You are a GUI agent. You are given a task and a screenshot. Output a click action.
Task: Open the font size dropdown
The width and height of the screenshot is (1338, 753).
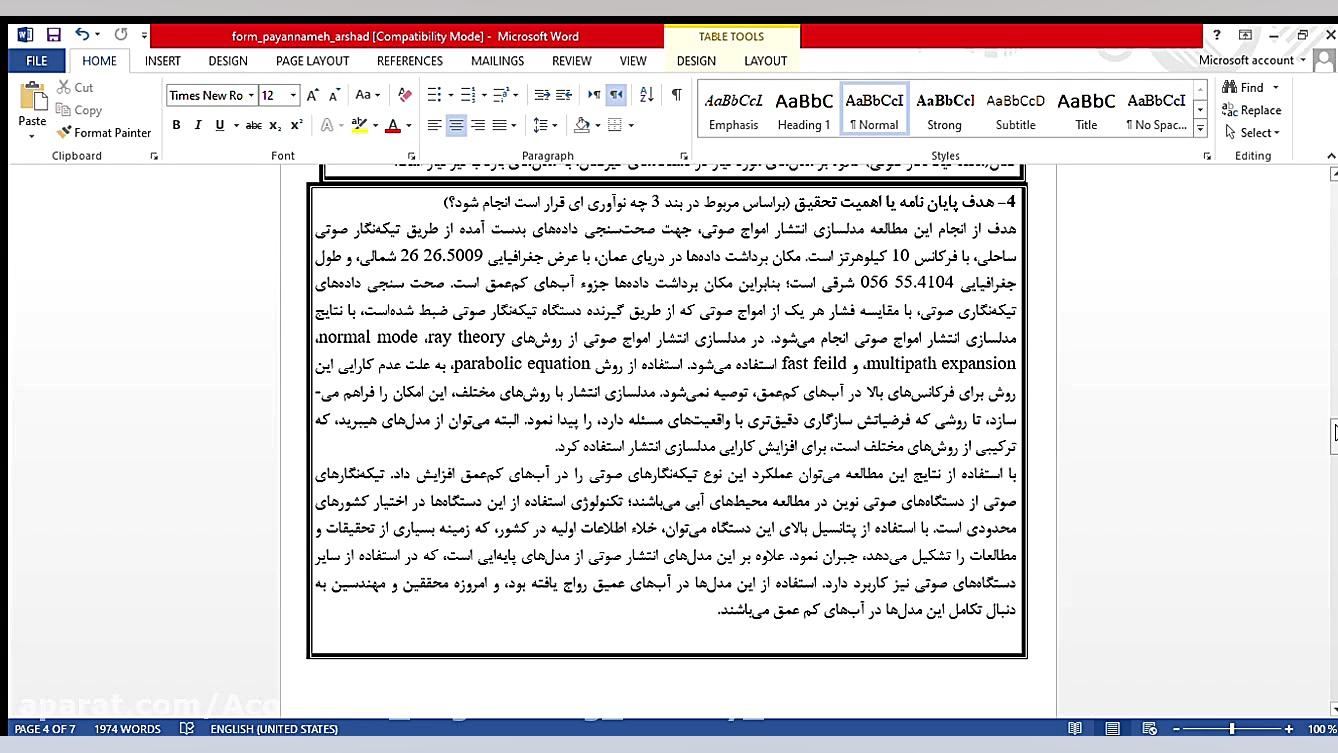coord(291,95)
